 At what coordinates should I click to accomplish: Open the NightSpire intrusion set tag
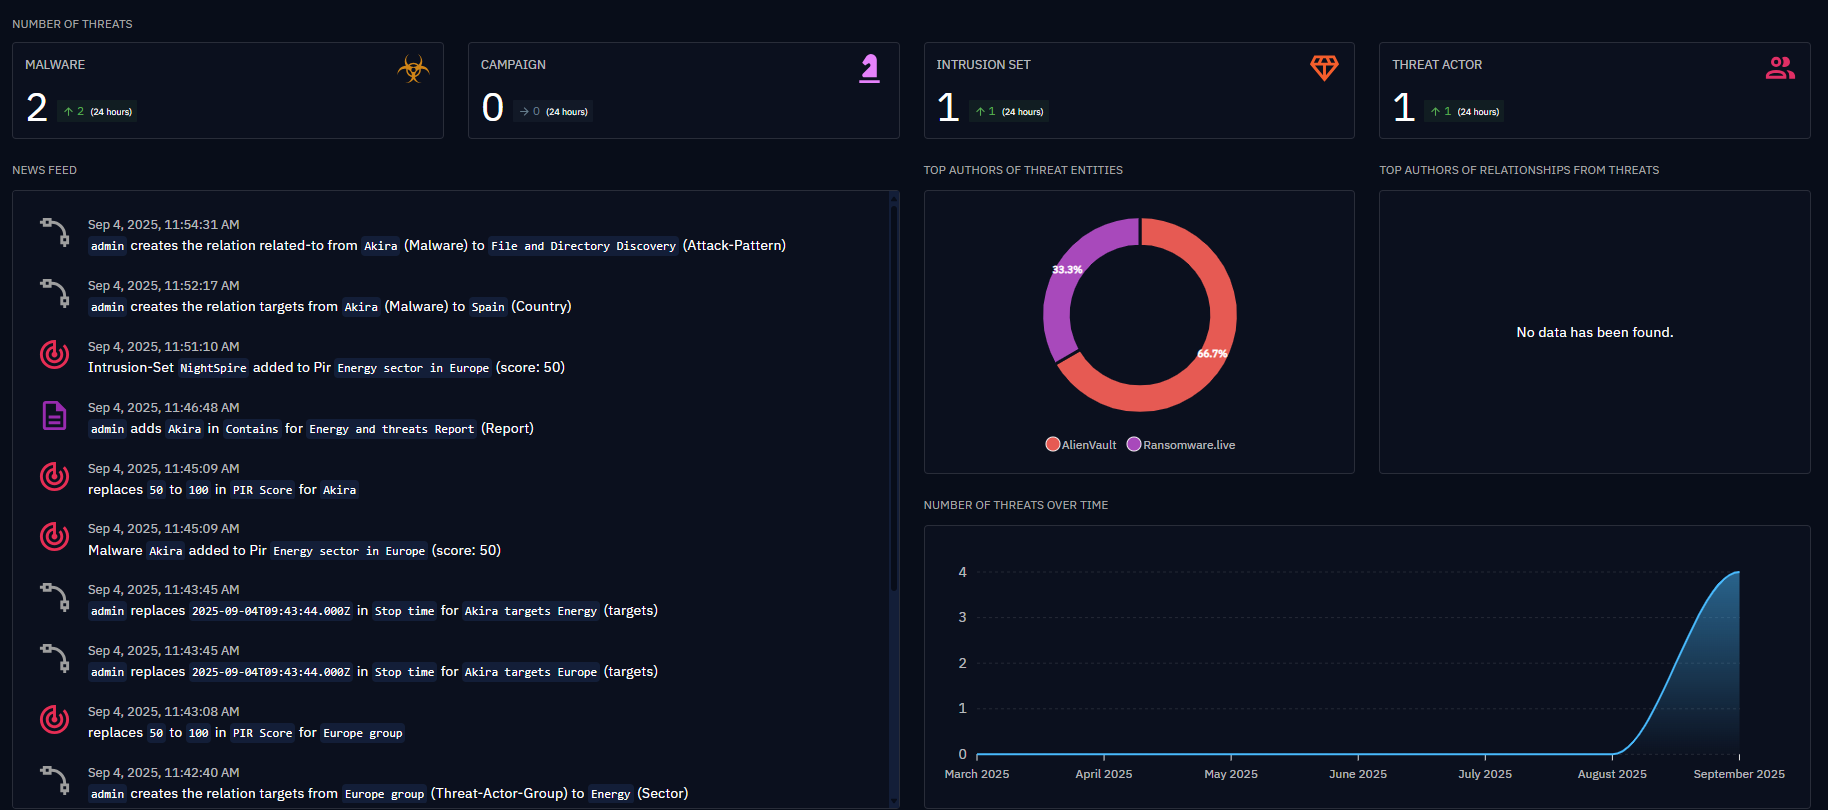coord(213,368)
